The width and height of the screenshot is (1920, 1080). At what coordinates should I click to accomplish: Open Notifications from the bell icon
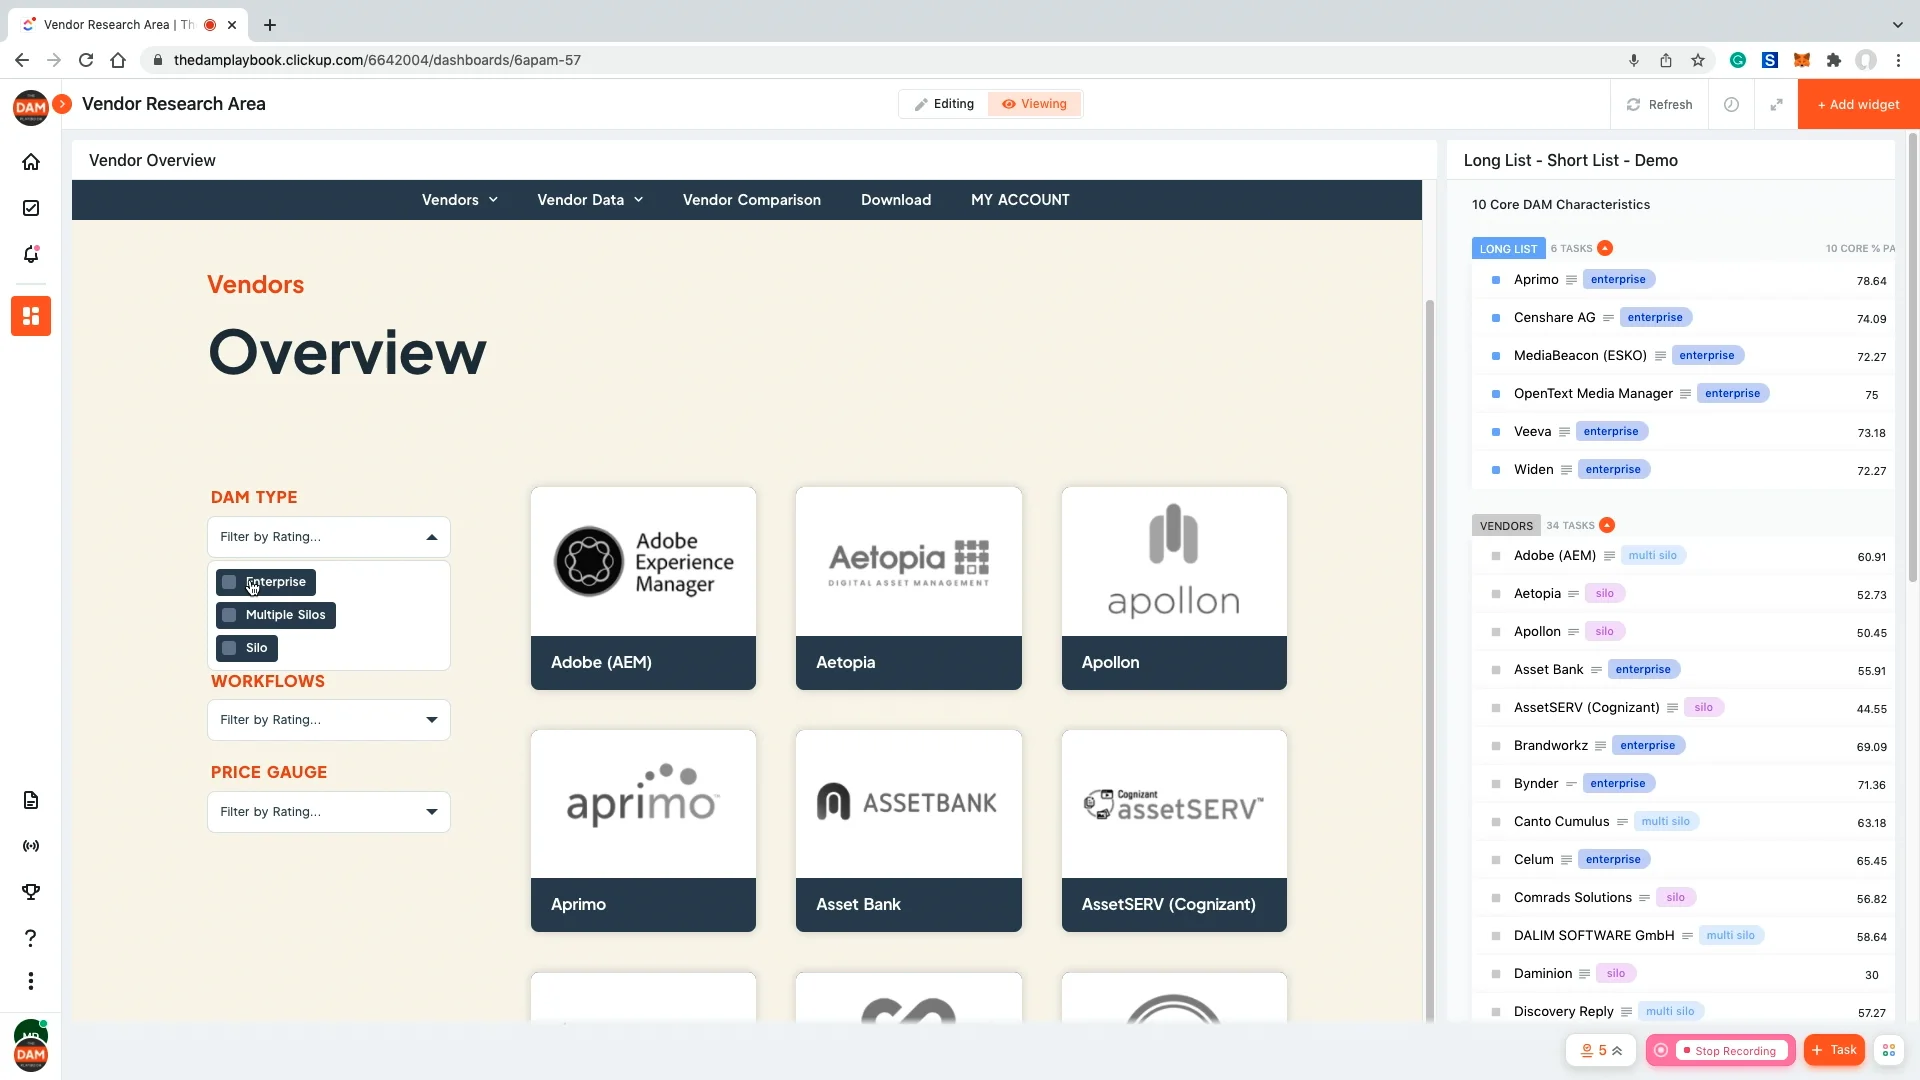point(30,254)
